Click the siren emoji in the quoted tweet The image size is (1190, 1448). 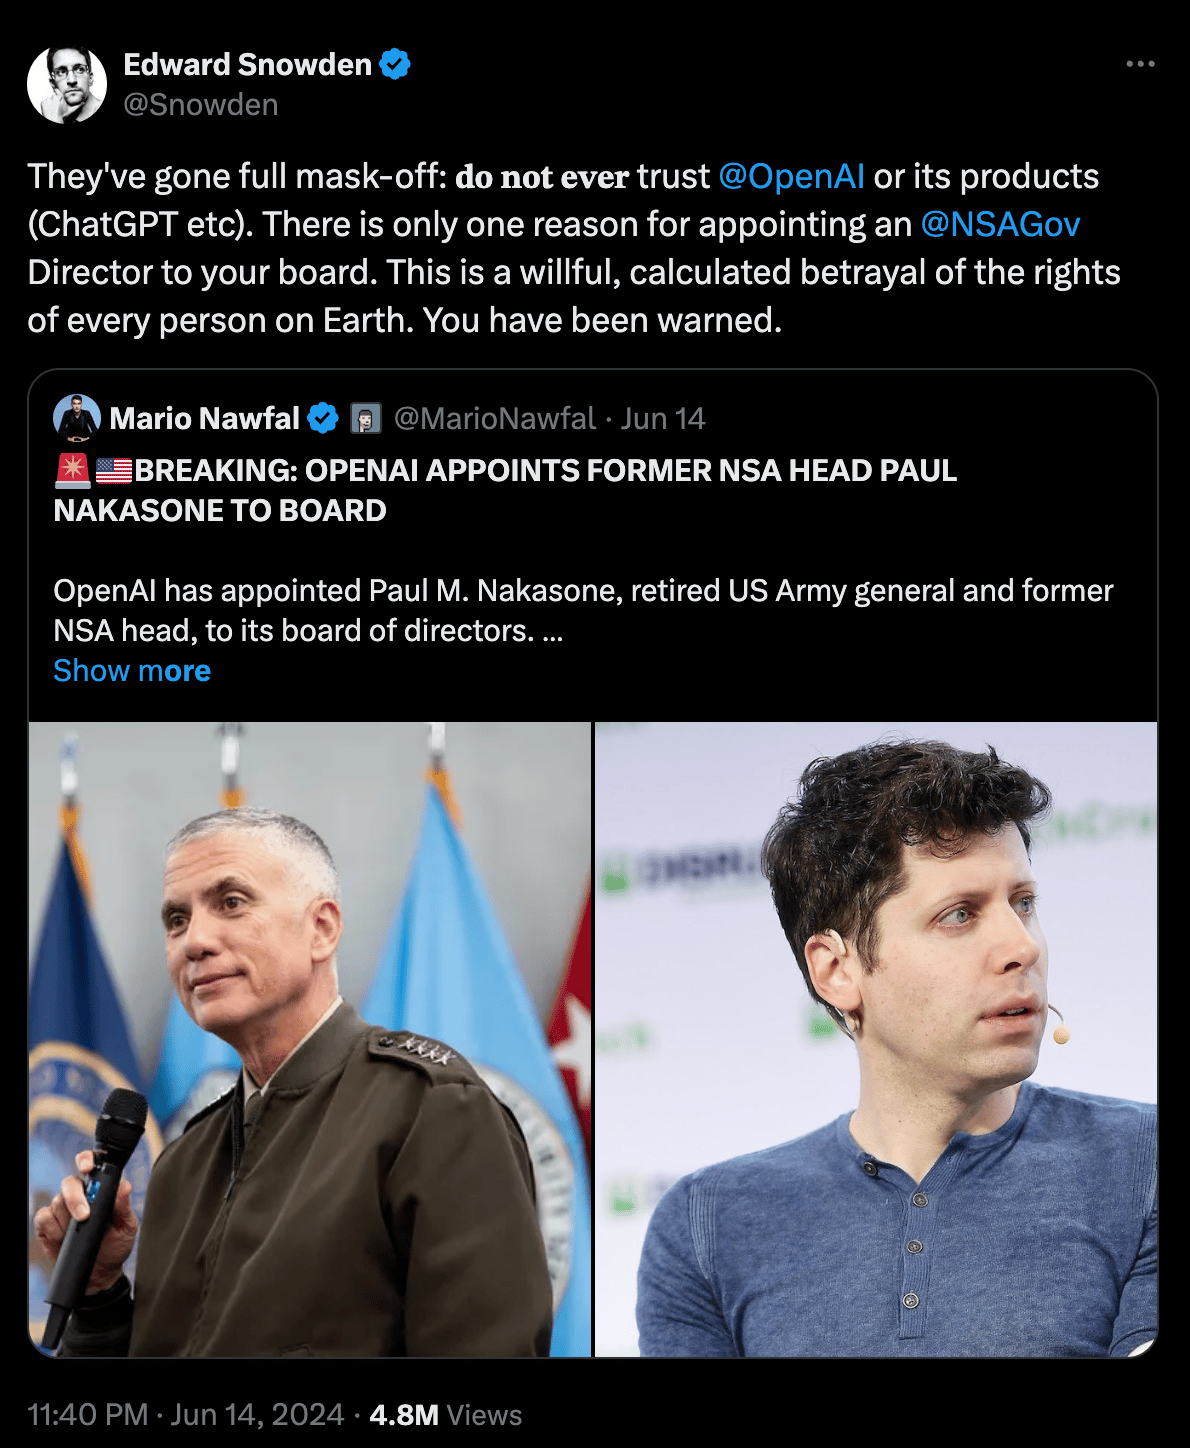(x=73, y=470)
